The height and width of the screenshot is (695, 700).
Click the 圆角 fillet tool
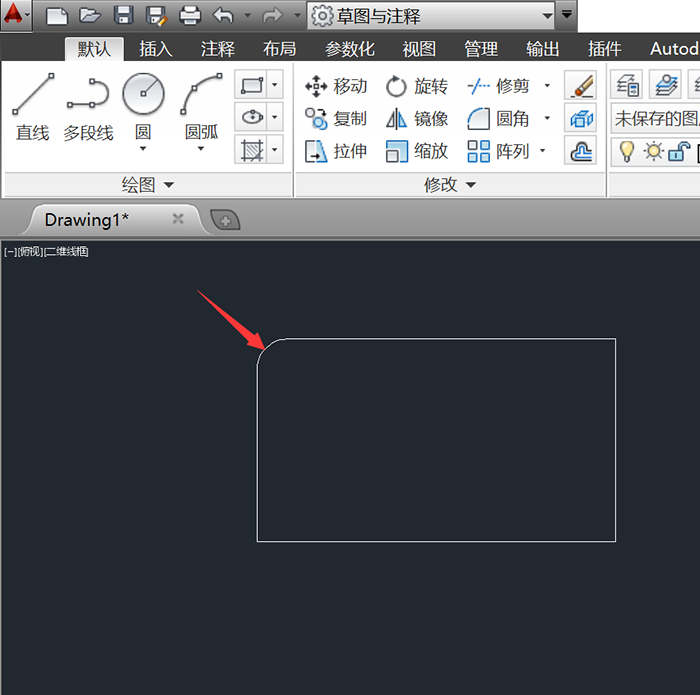pyautogui.click(x=499, y=119)
